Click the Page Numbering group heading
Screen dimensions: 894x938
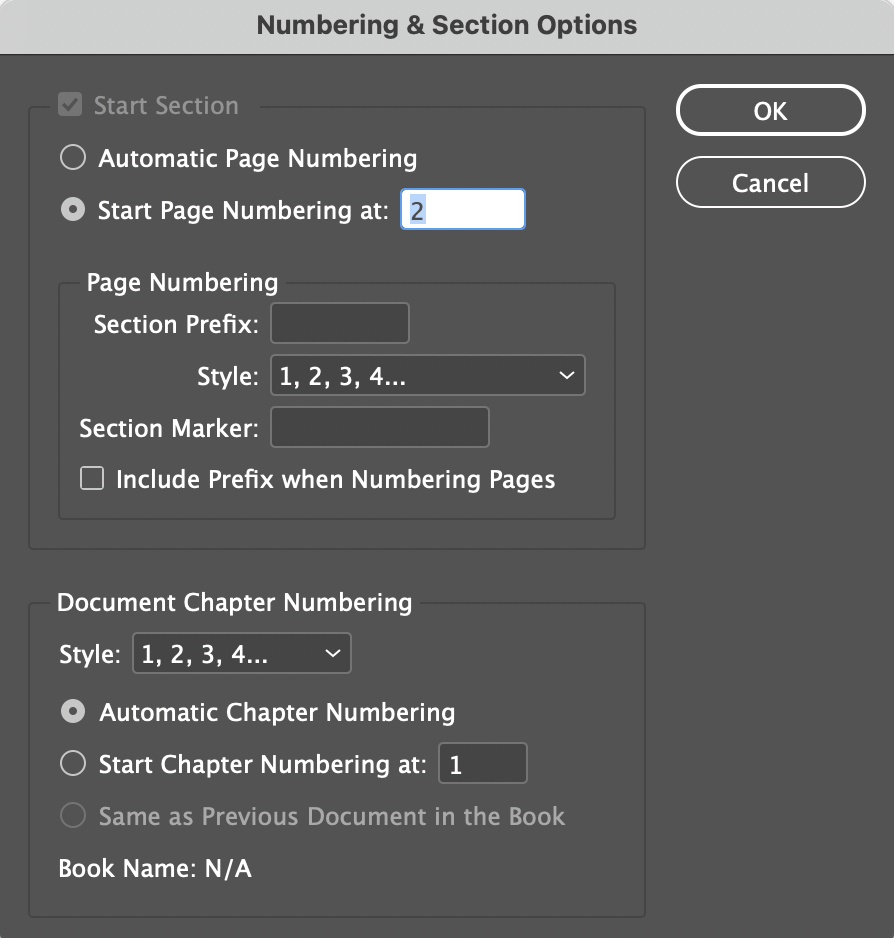pyautogui.click(x=182, y=283)
